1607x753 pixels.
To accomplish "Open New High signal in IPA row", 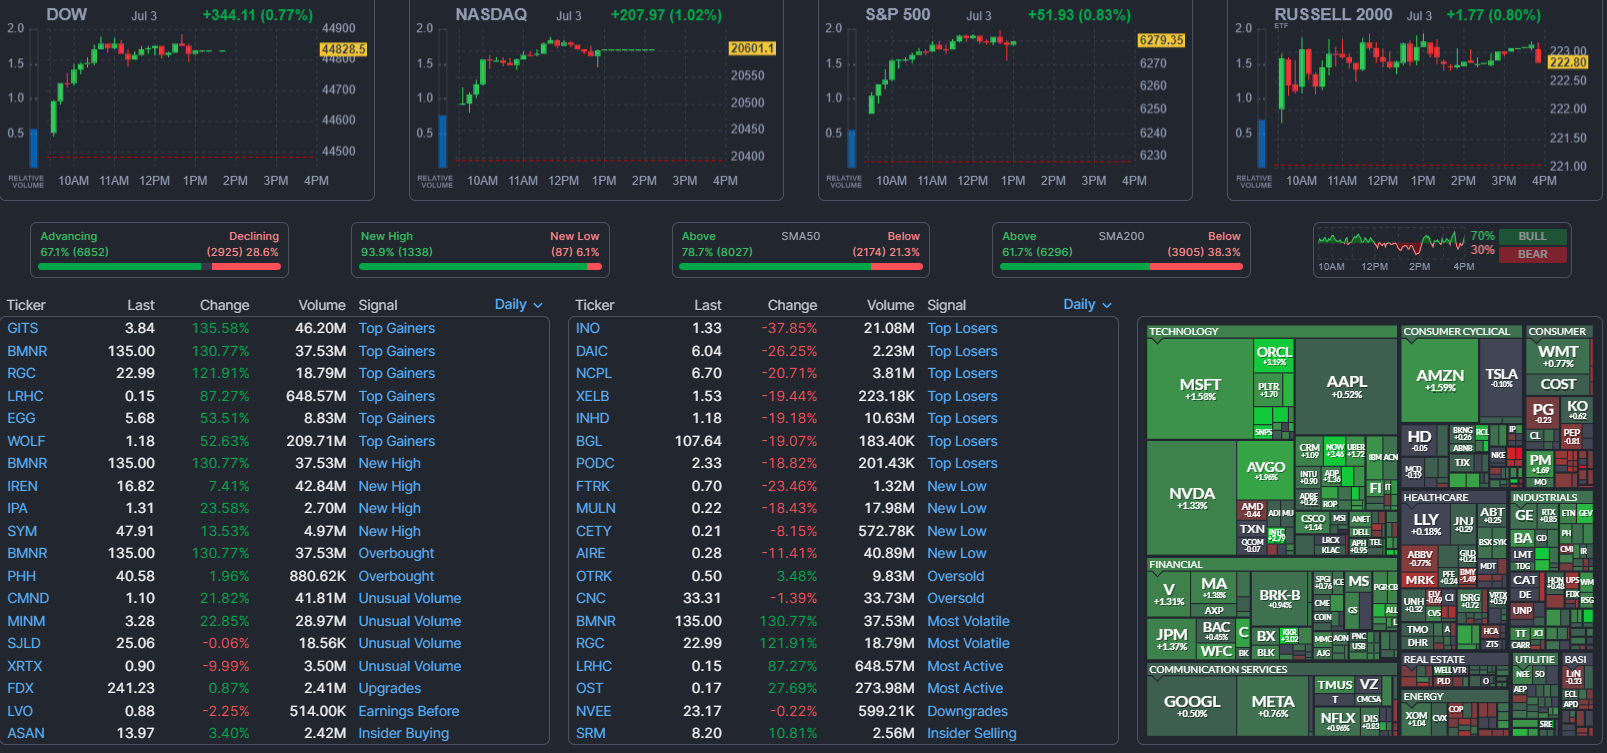I will 390,508.
